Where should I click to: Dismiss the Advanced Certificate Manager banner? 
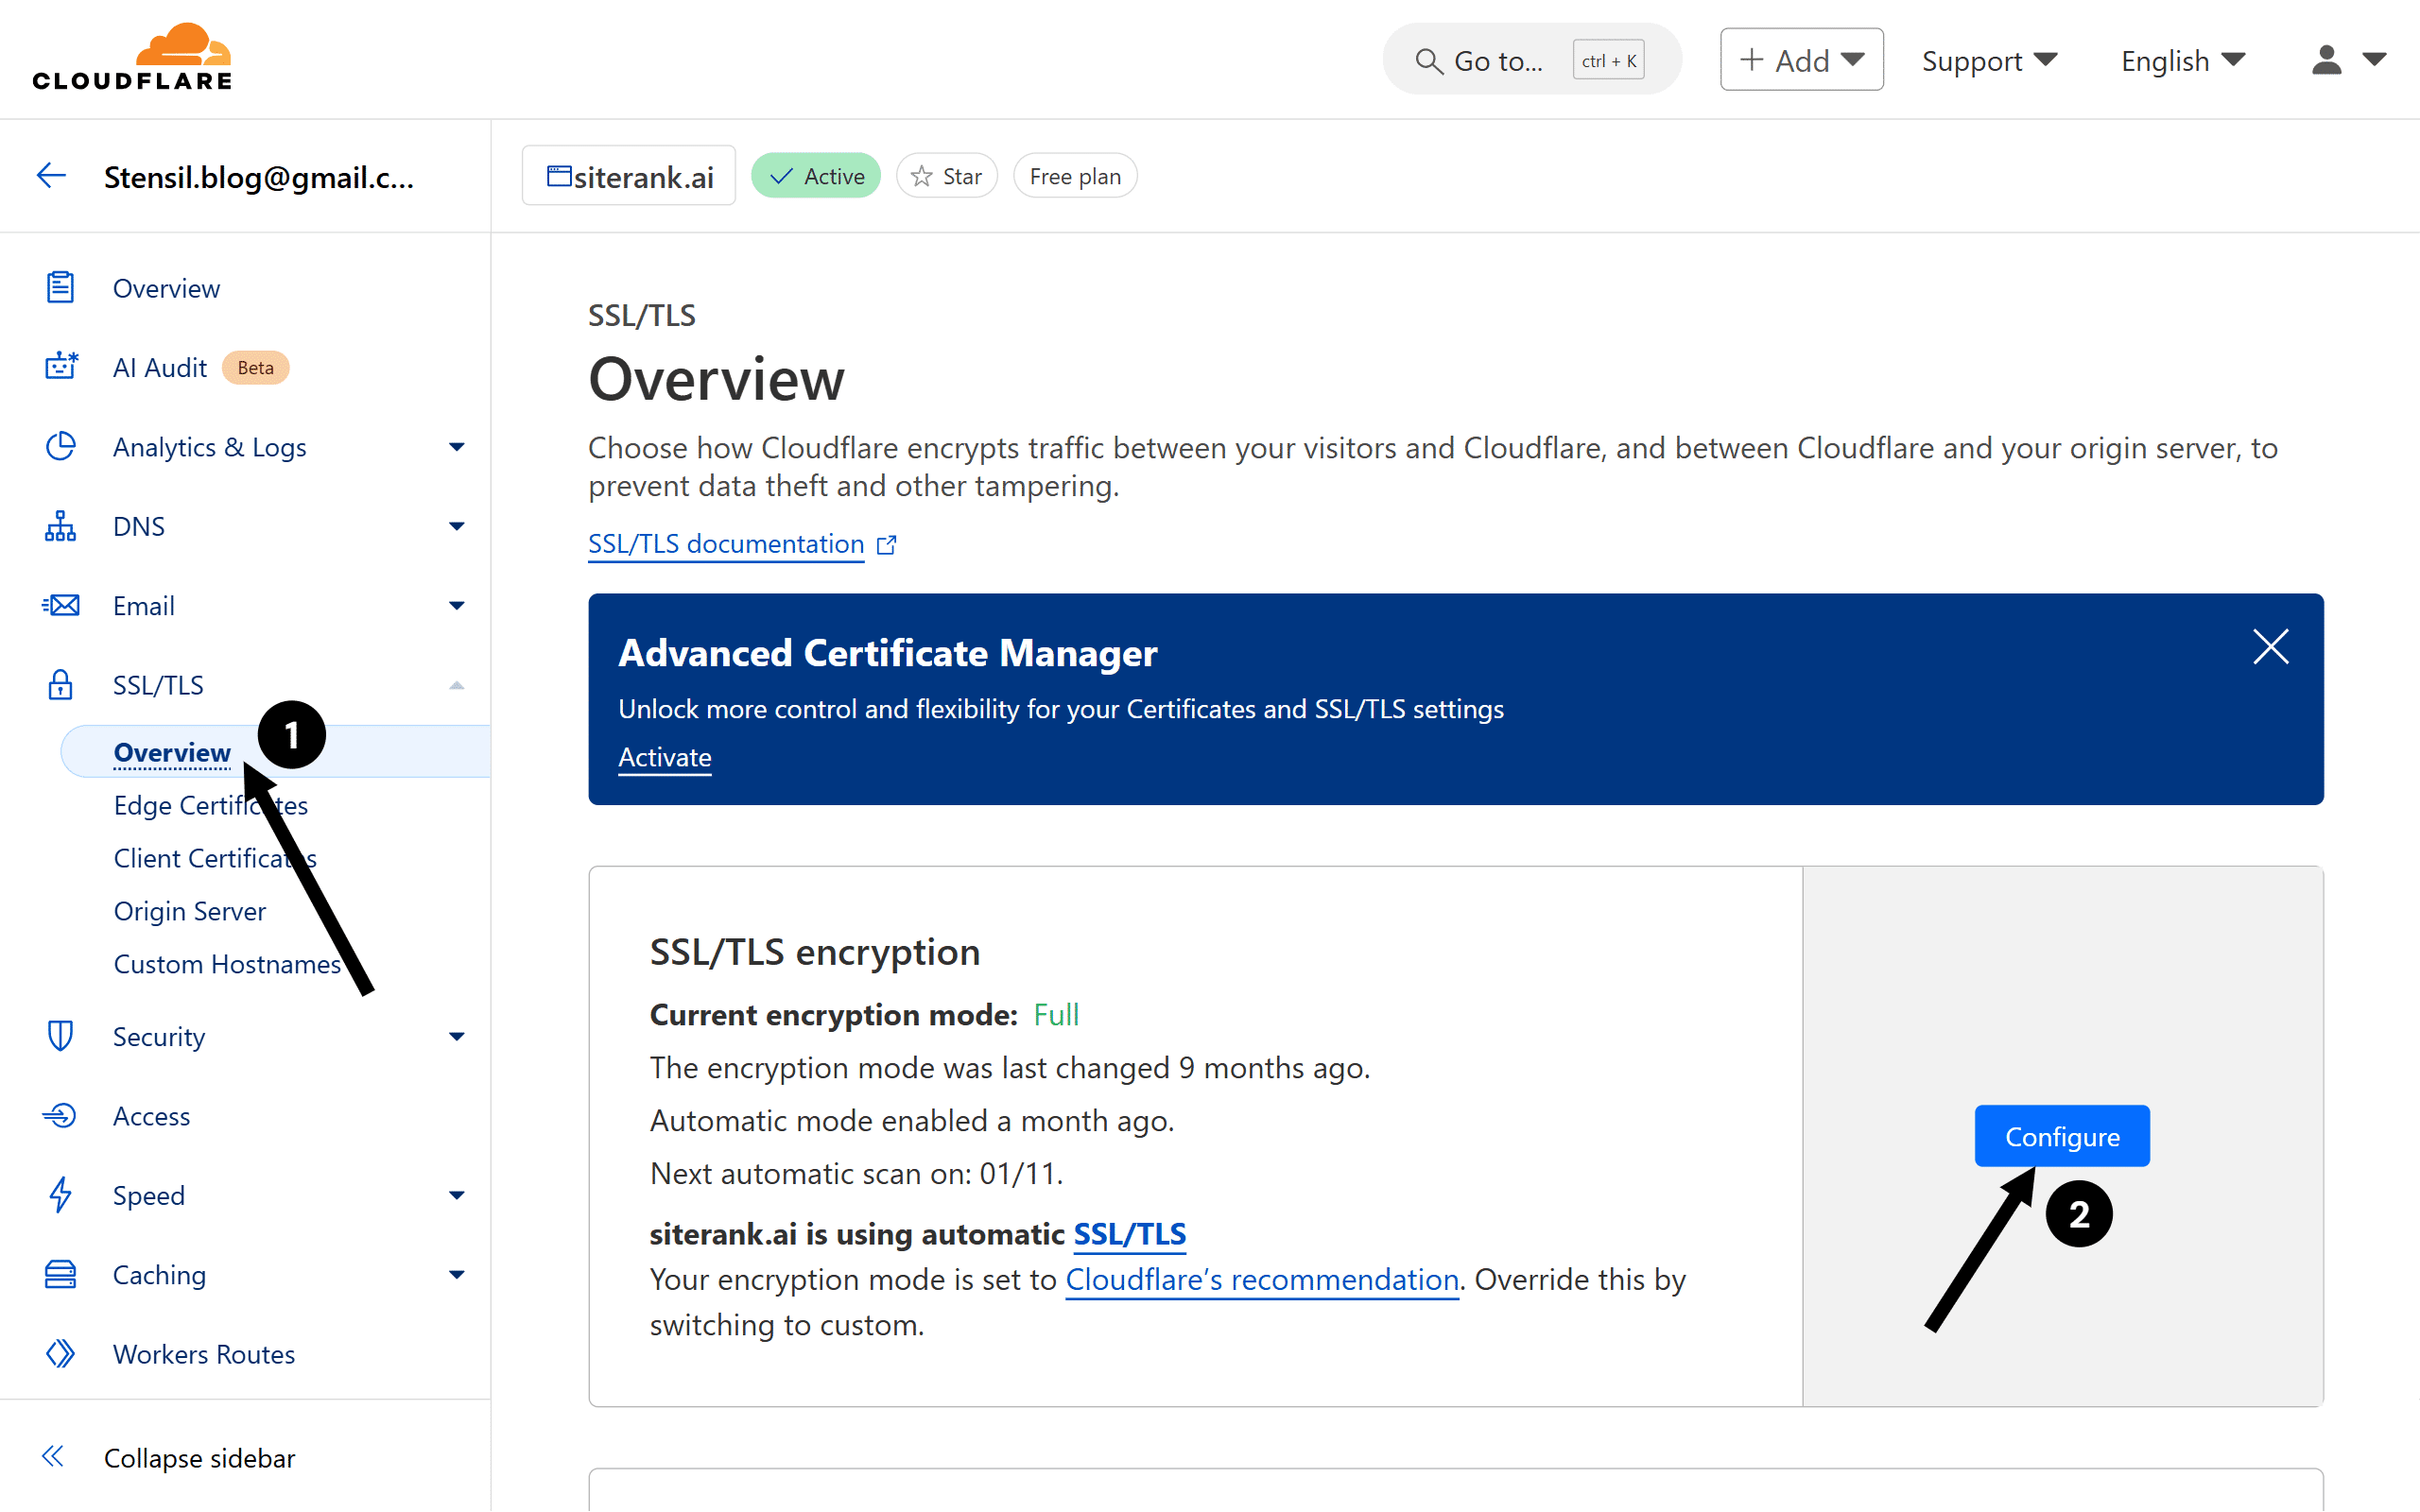point(2271,647)
